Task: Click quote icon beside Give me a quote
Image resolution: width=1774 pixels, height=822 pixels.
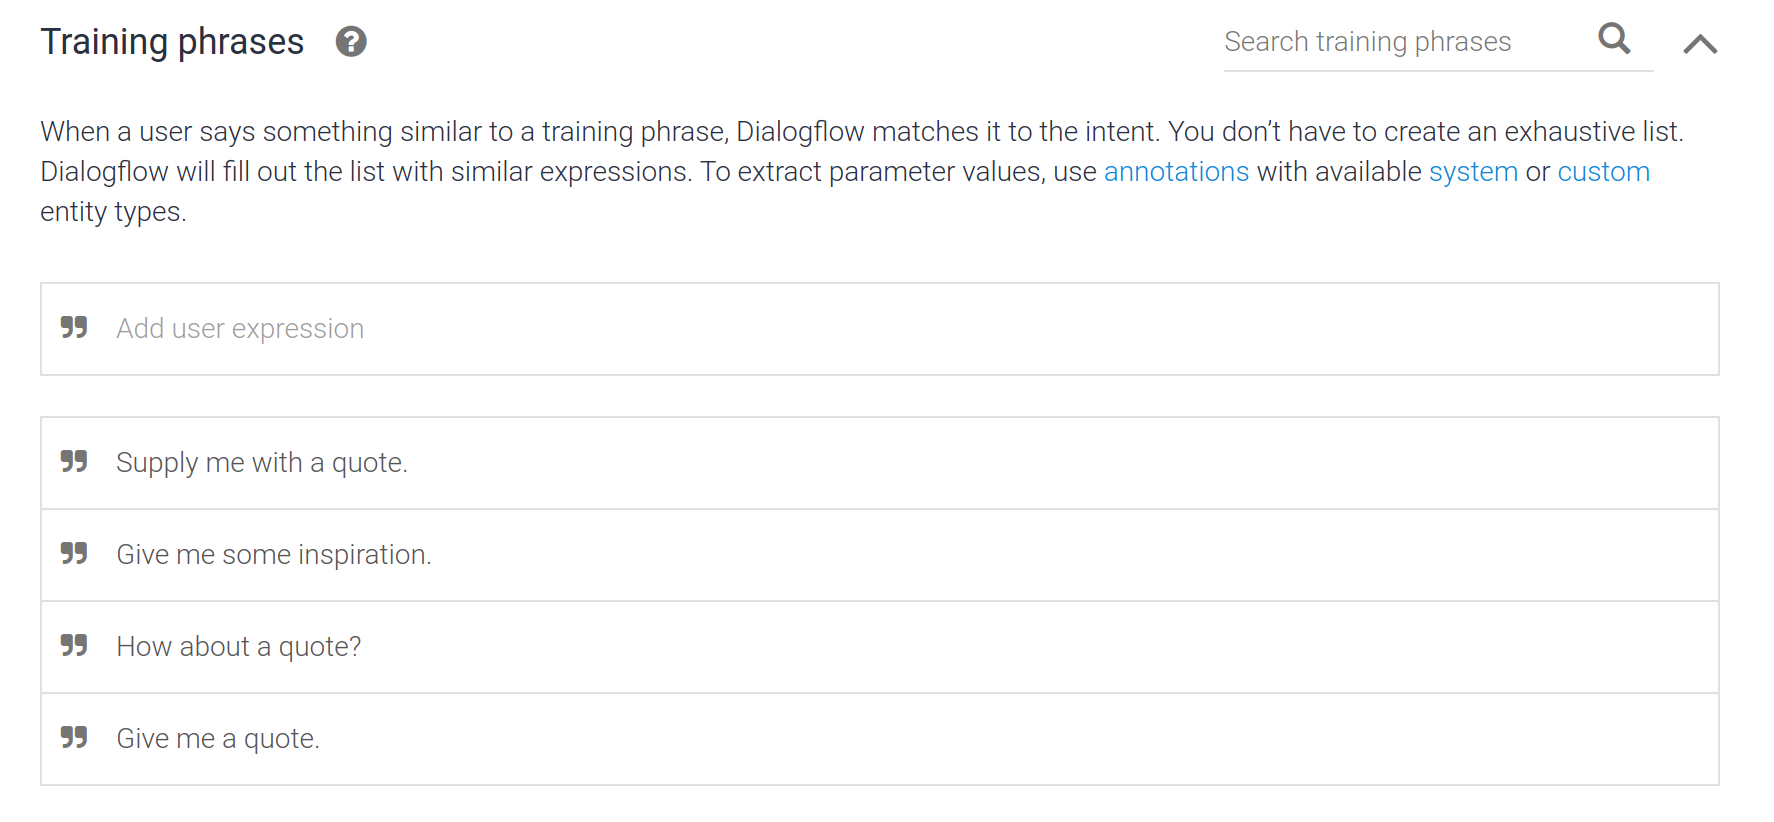Action: tap(74, 737)
